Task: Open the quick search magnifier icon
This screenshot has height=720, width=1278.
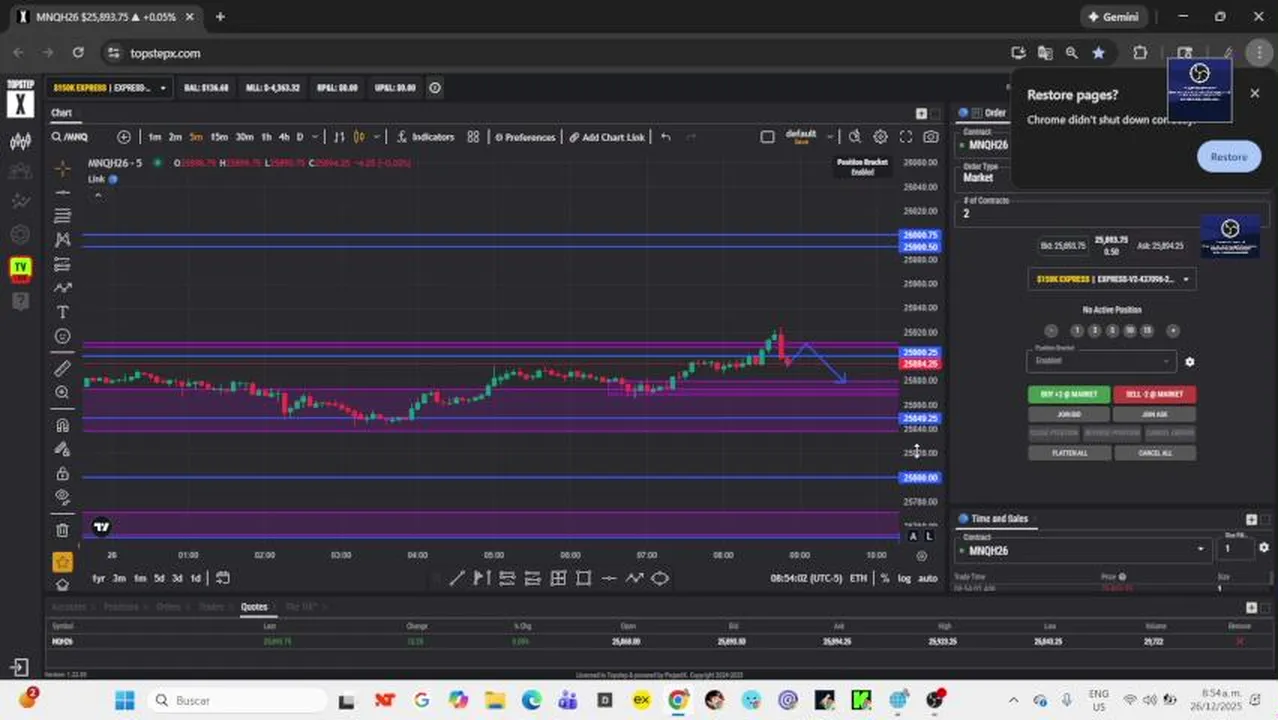Action: point(855,137)
